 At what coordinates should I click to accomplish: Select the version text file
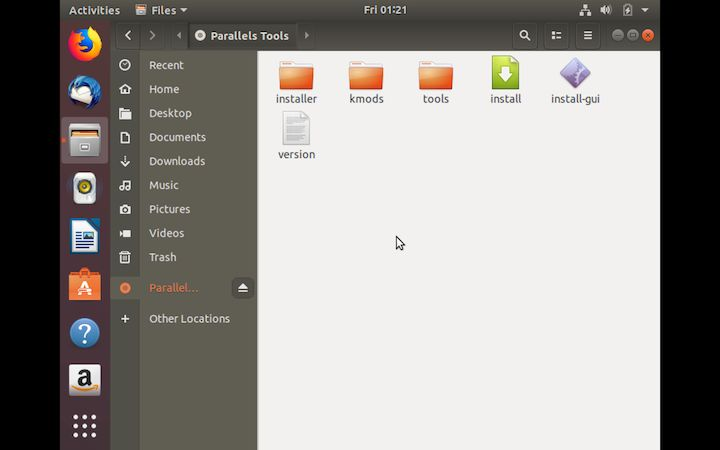(296, 136)
